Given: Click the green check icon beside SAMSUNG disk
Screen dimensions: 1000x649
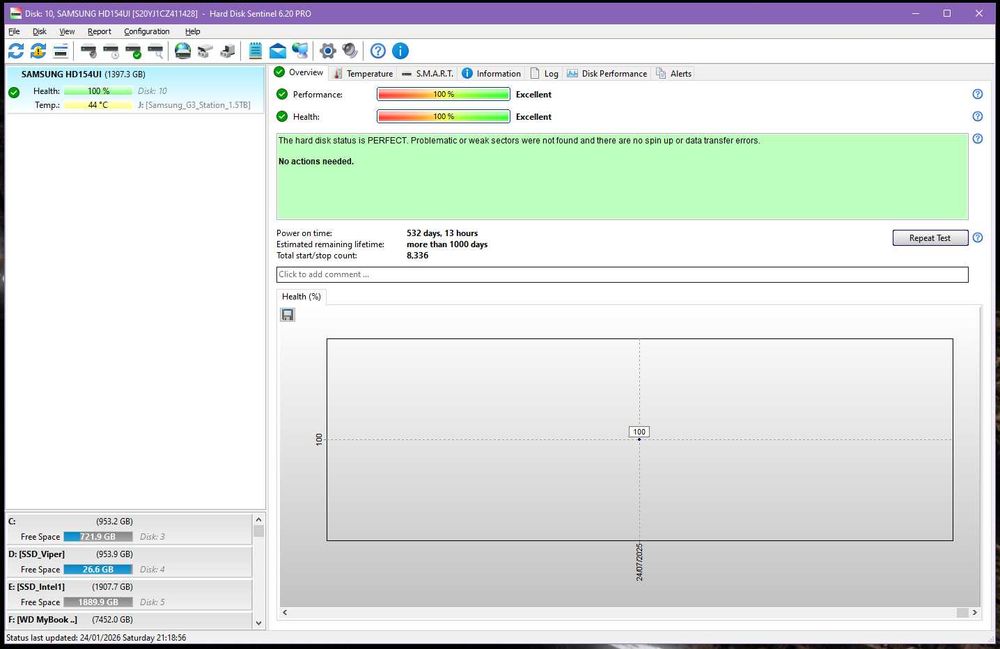Looking at the screenshot, I should pyautogui.click(x=14, y=92).
